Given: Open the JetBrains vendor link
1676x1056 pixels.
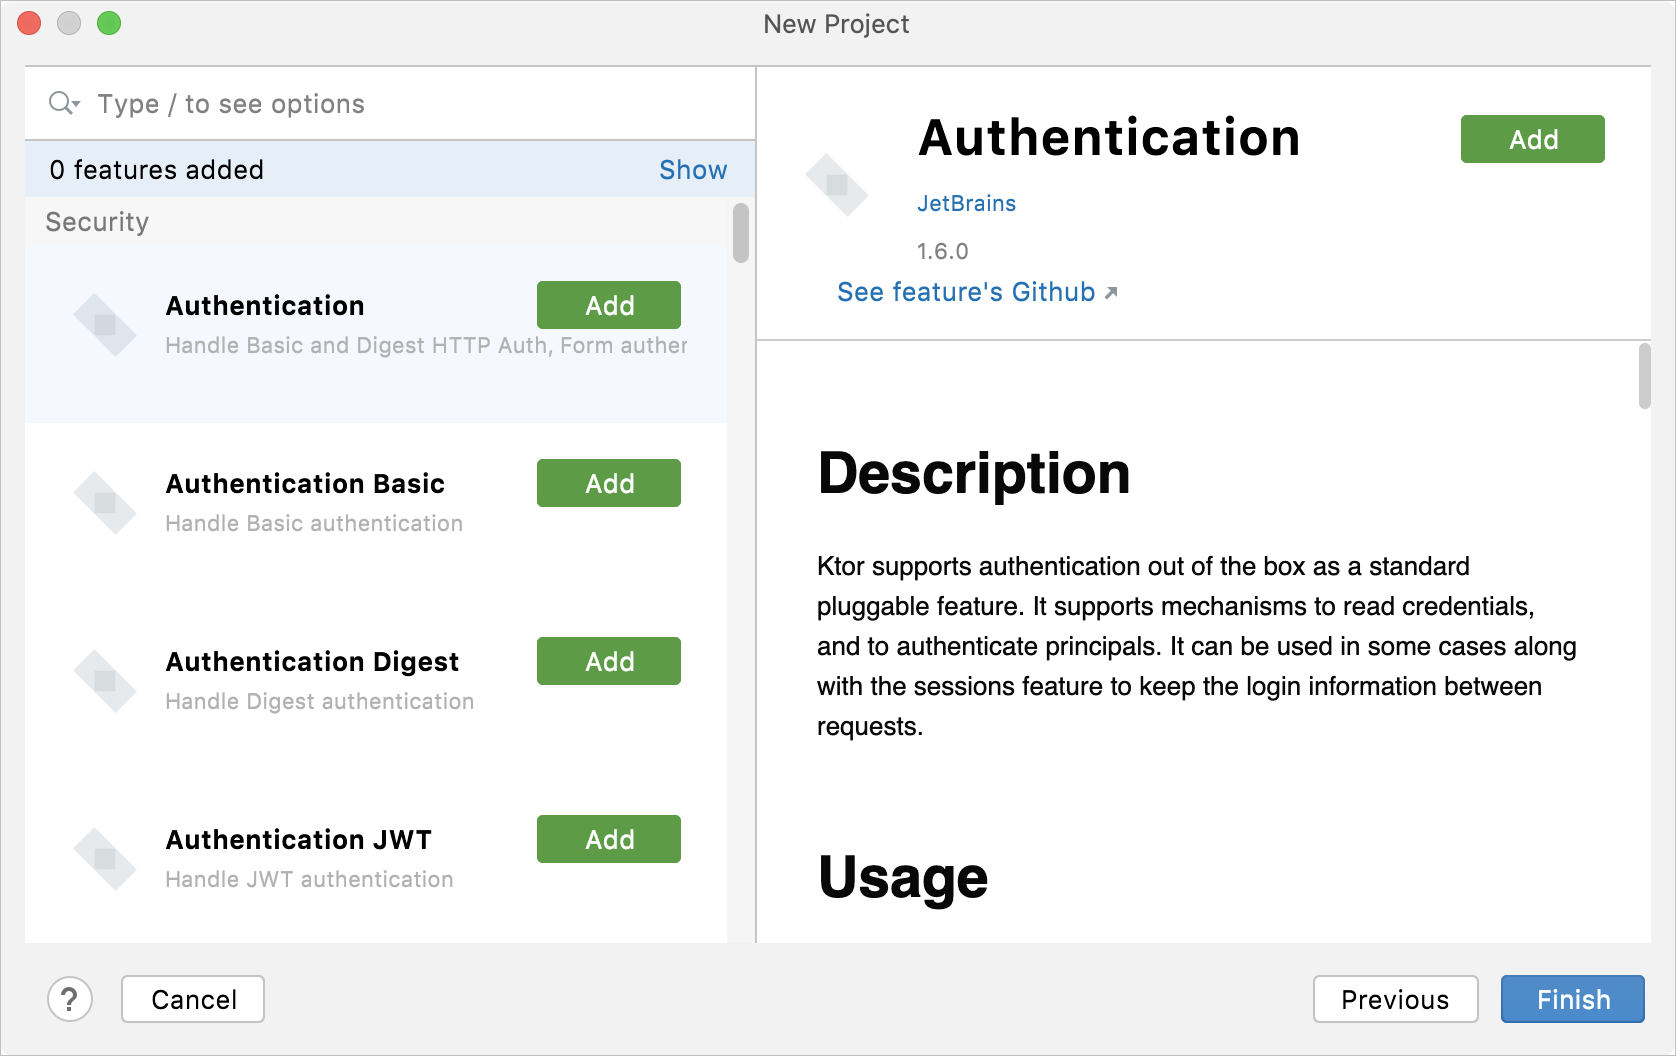Looking at the screenshot, I should point(966,203).
